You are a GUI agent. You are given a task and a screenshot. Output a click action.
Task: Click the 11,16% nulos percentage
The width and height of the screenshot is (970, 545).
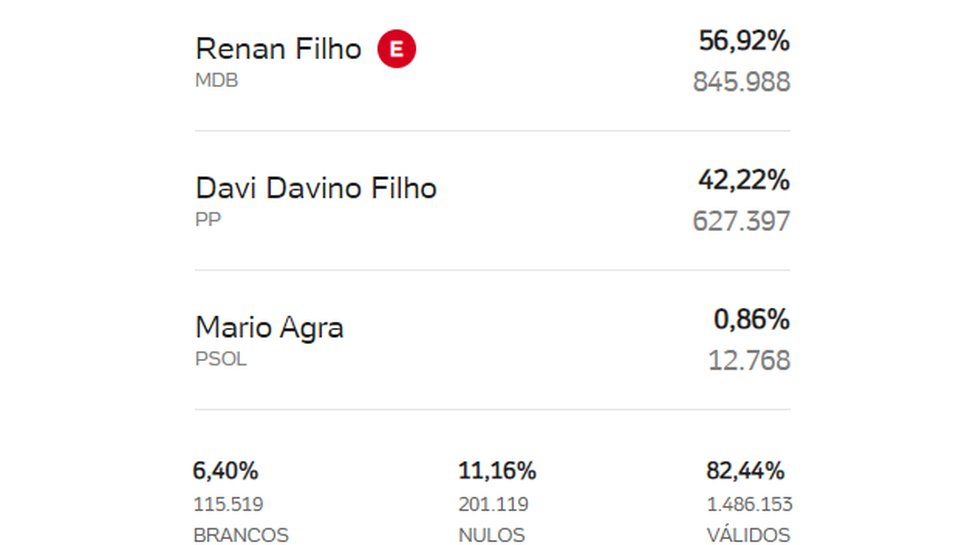click(x=497, y=471)
